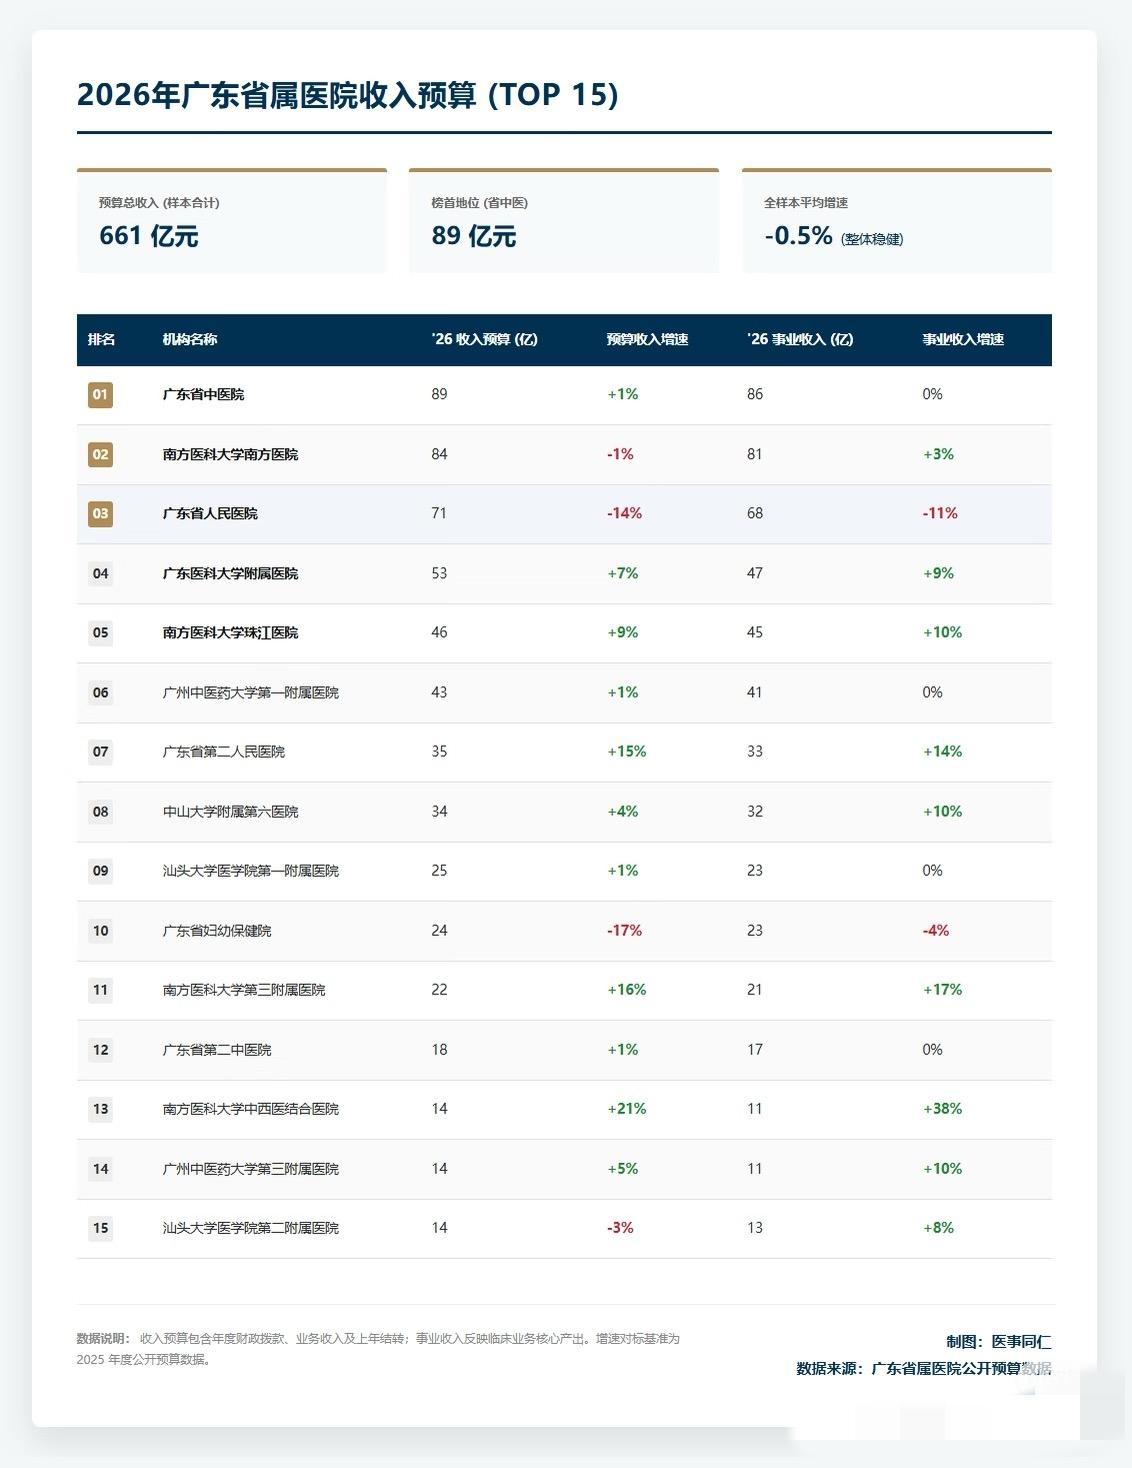The width and height of the screenshot is (1132, 1468).
Task: Click the '26 事业收入 (亿) column header
Action: [800, 339]
